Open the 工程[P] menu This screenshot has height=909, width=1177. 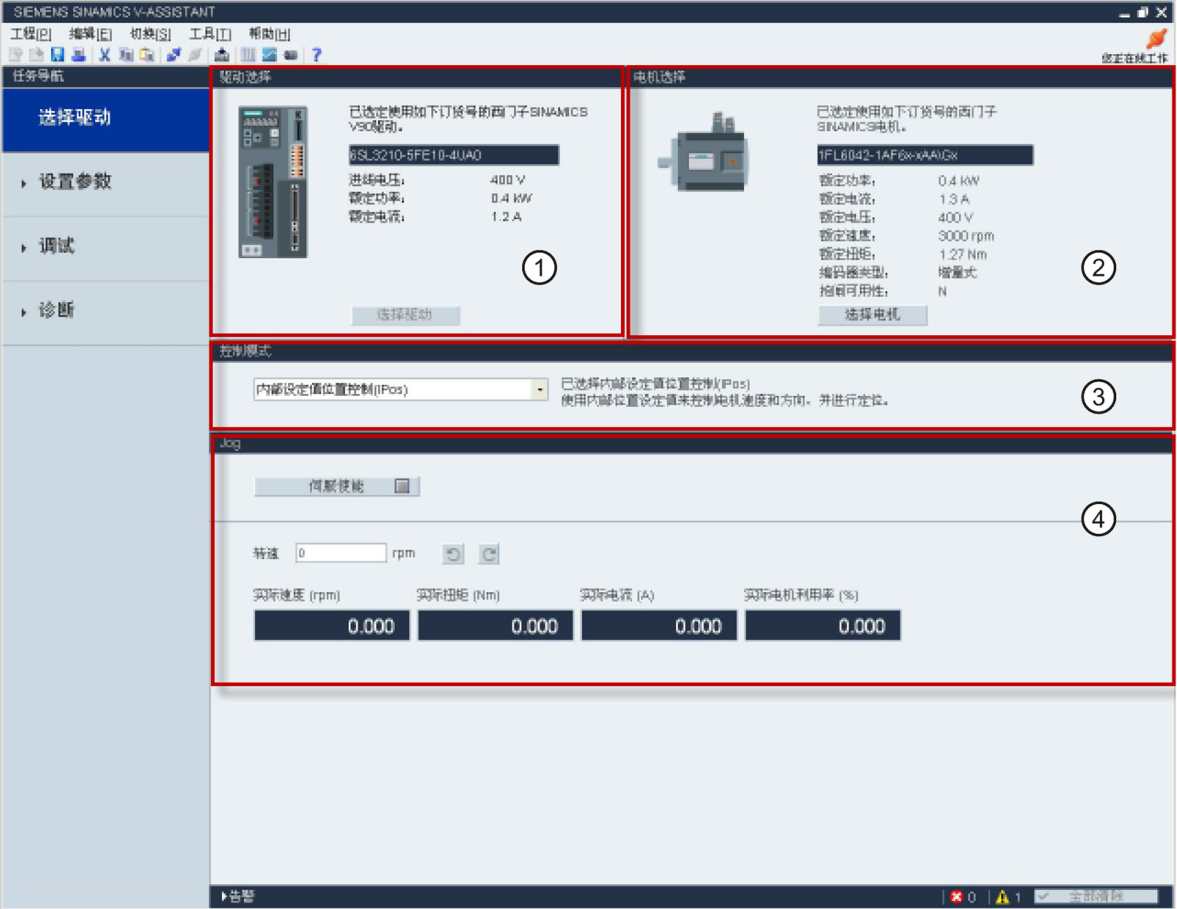[31, 34]
